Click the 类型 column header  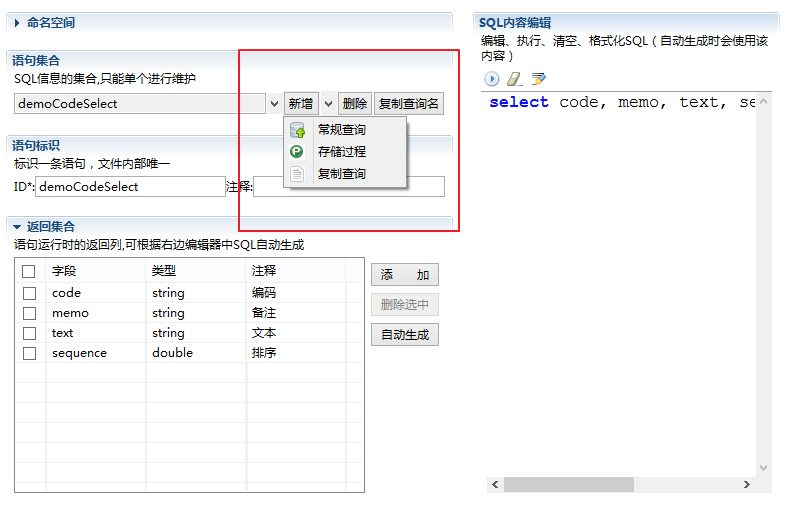[164, 271]
